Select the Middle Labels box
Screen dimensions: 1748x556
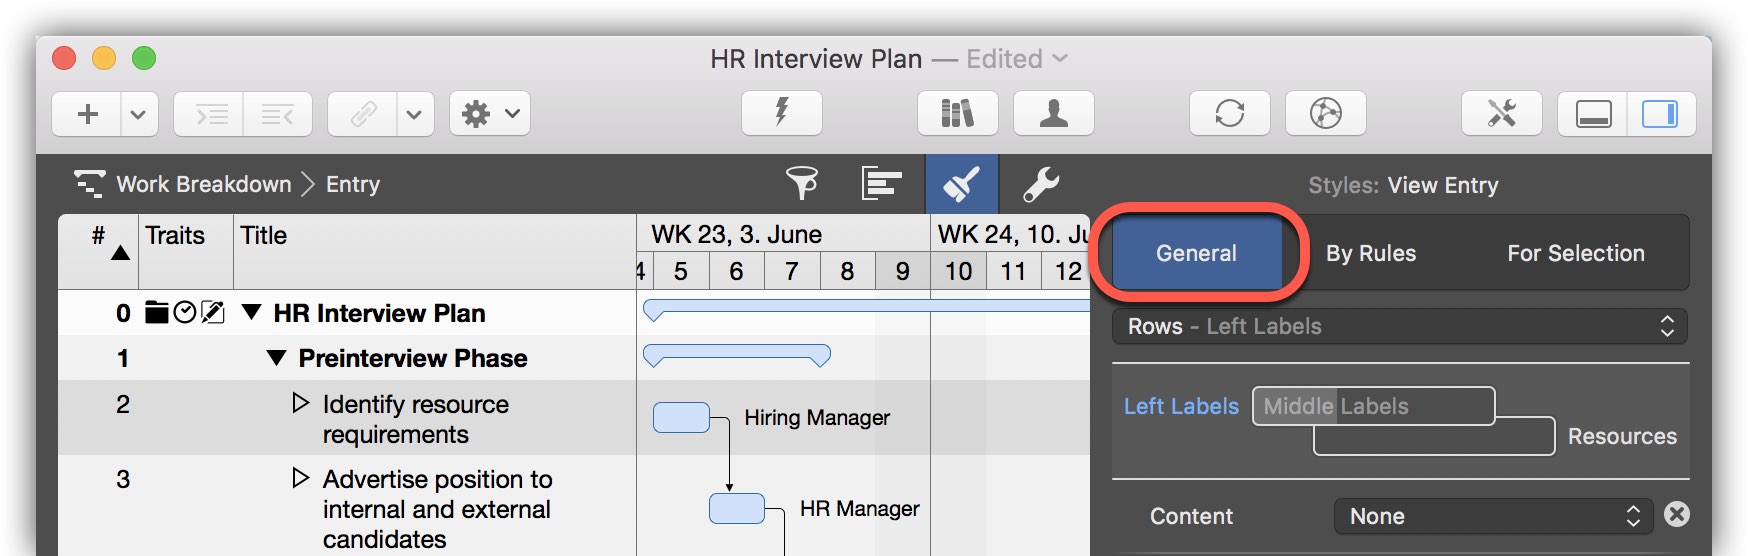[x=1373, y=406]
